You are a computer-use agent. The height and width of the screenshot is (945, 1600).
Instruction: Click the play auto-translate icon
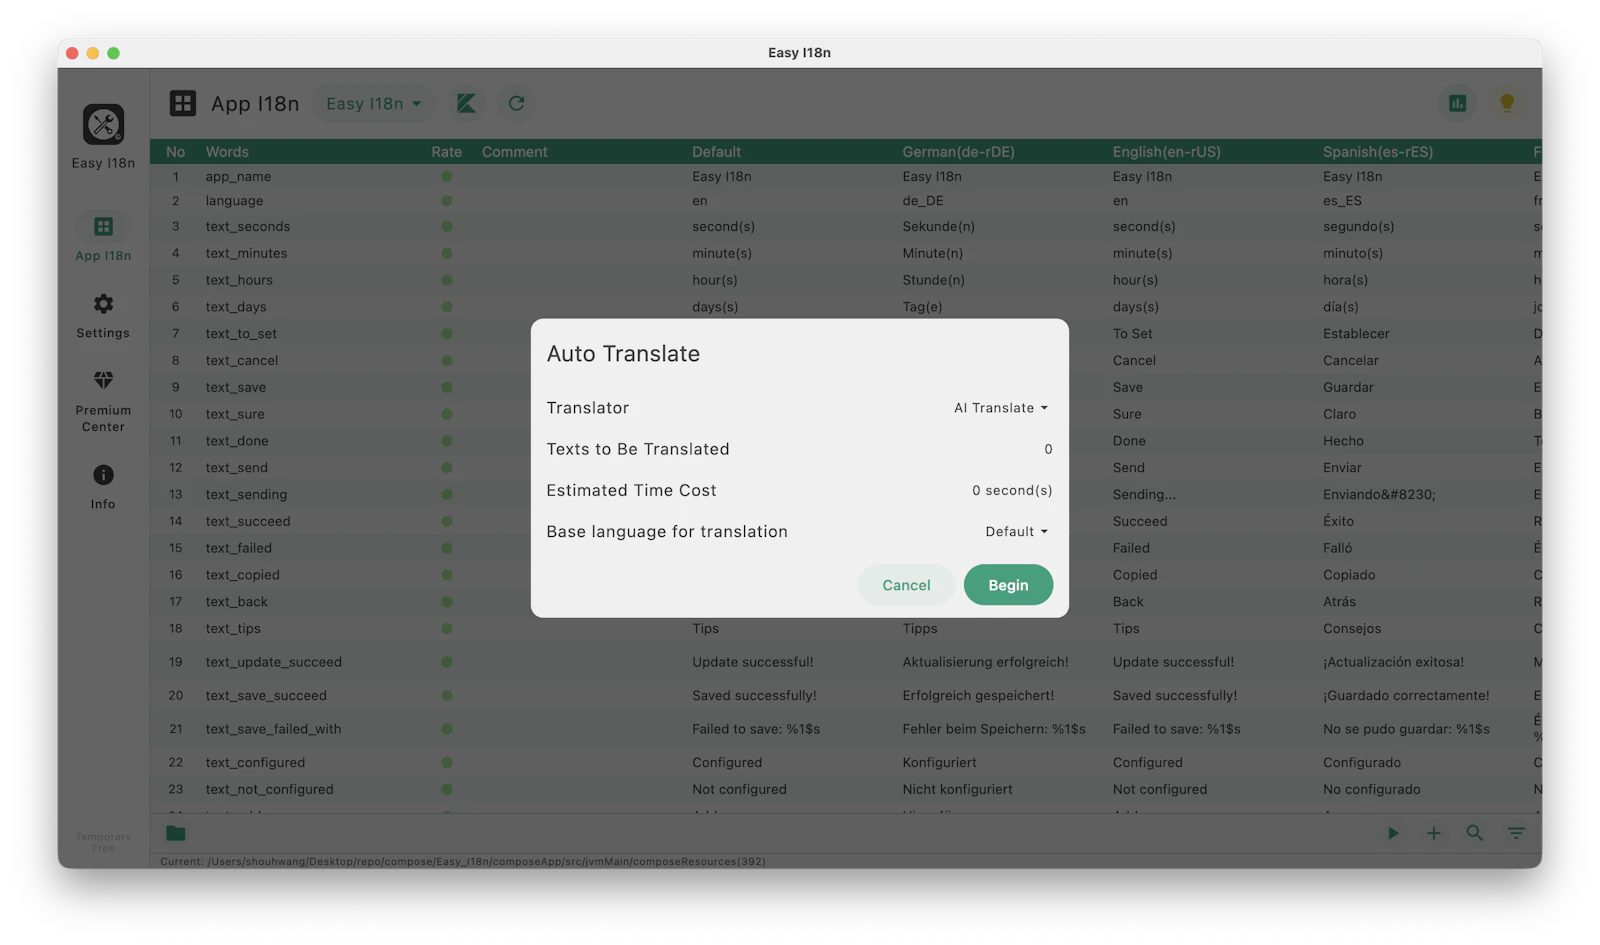point(1392,833)
